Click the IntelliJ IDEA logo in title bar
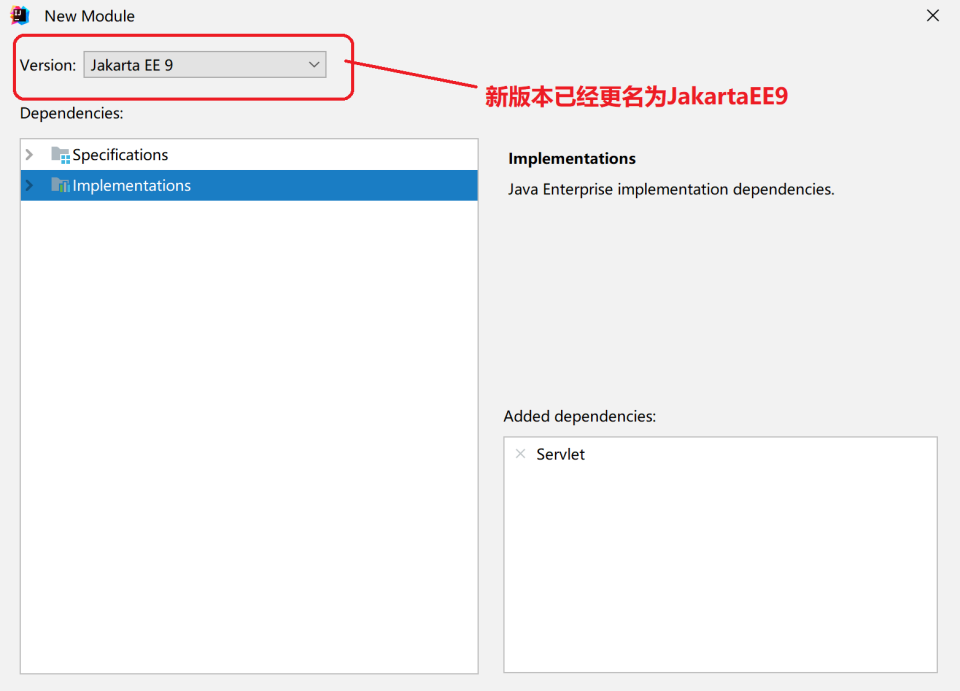 [x=19, y=16]
